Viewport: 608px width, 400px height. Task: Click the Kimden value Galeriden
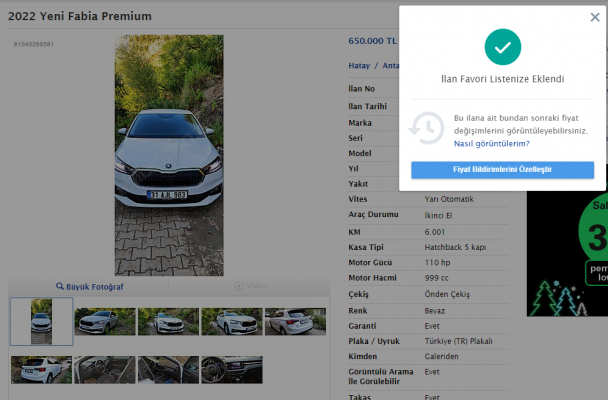point(441,357)
